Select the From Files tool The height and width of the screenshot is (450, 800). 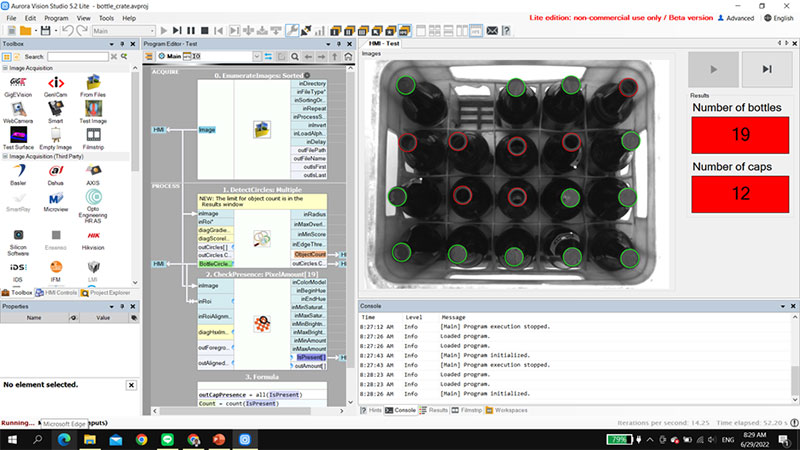(x=93, y=87)
